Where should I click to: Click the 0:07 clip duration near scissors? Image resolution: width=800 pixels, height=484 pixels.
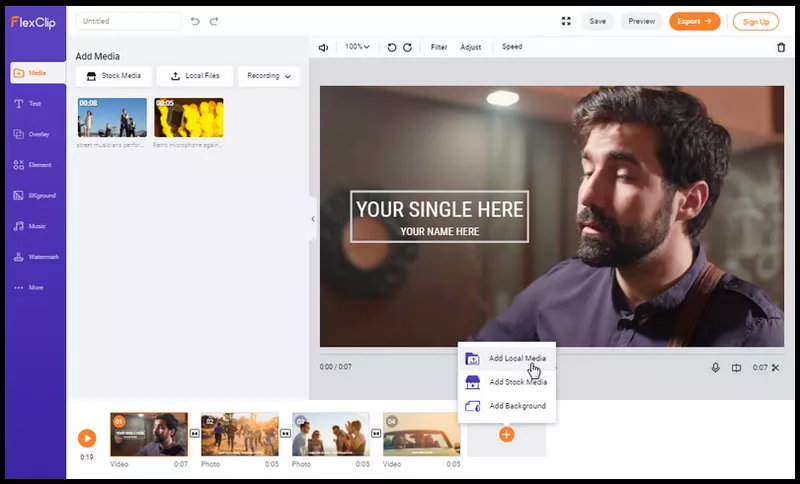tap(760, 368)
